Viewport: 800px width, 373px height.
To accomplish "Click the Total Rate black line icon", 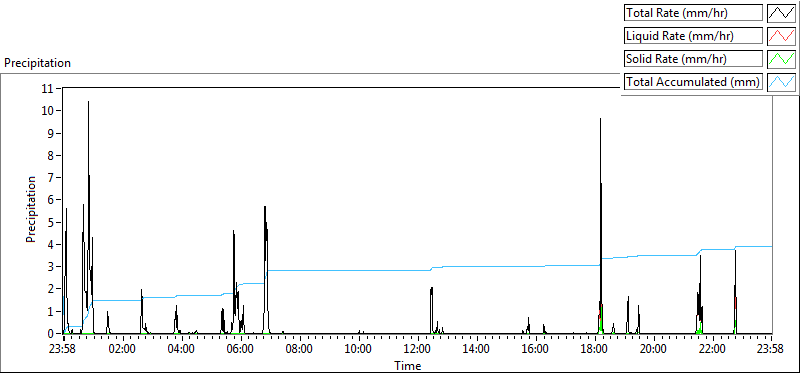I will click(x=781, y=13).
